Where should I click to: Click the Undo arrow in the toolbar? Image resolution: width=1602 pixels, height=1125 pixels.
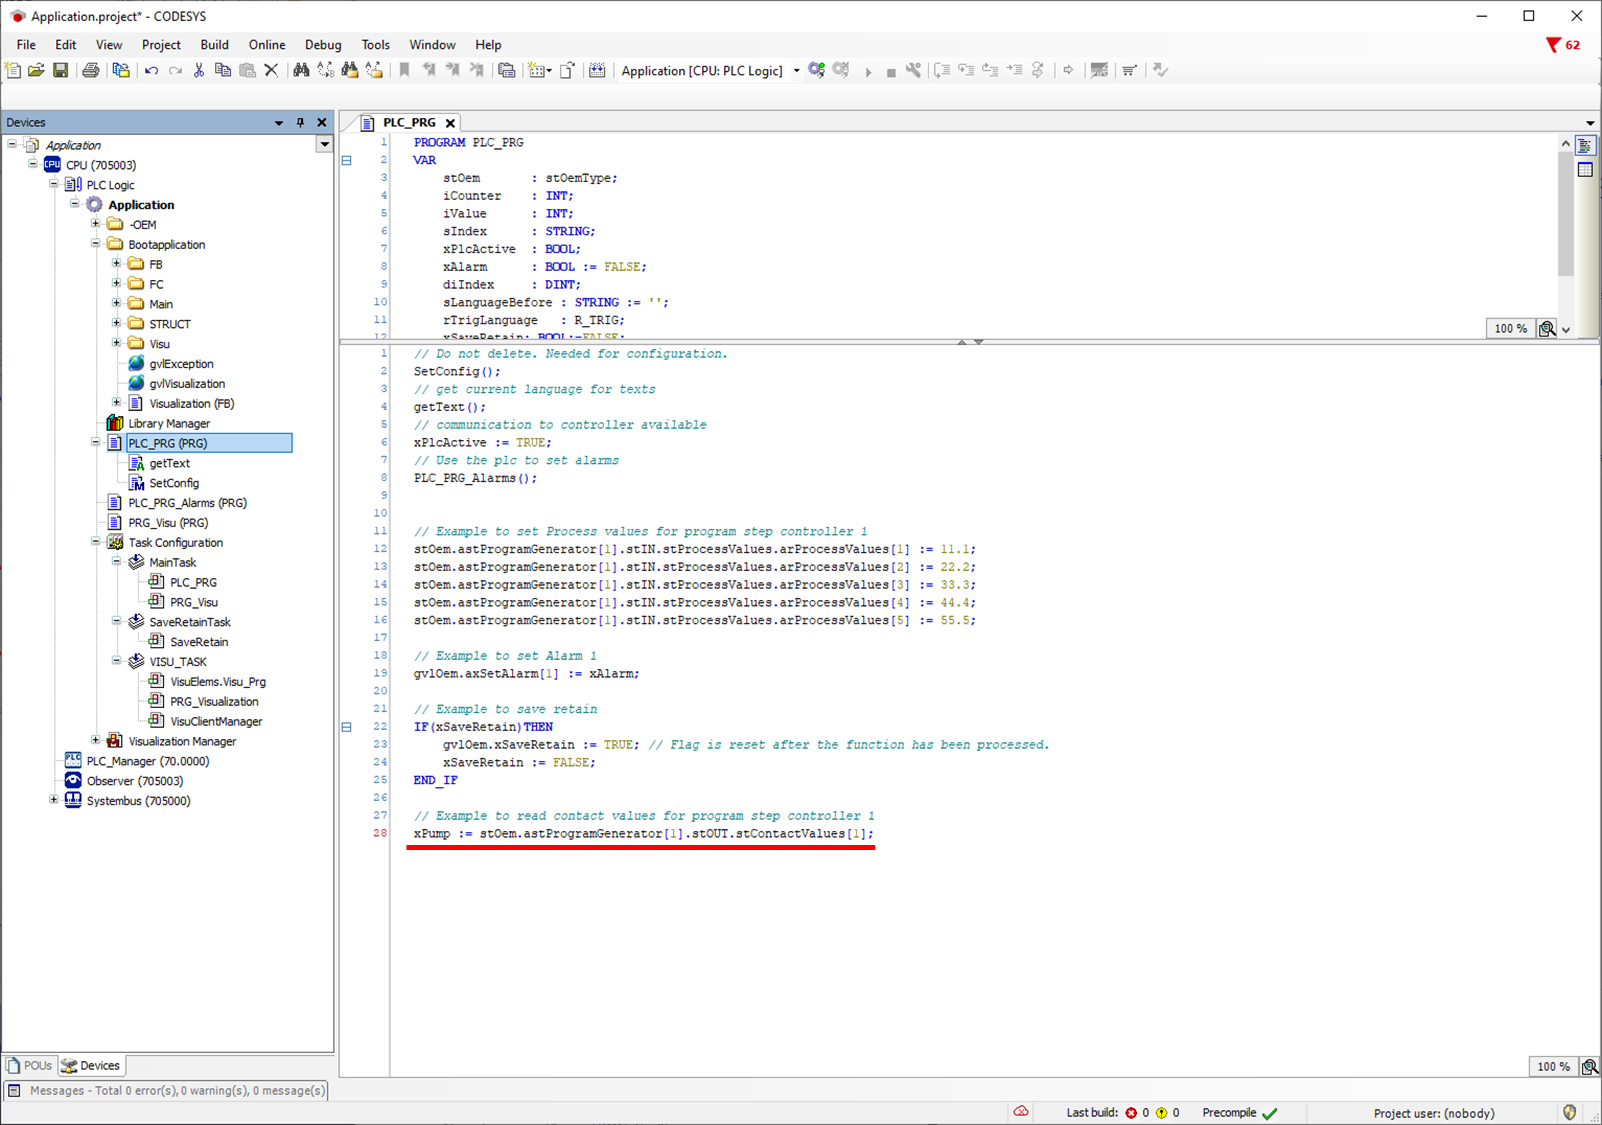tap(151, 70)
